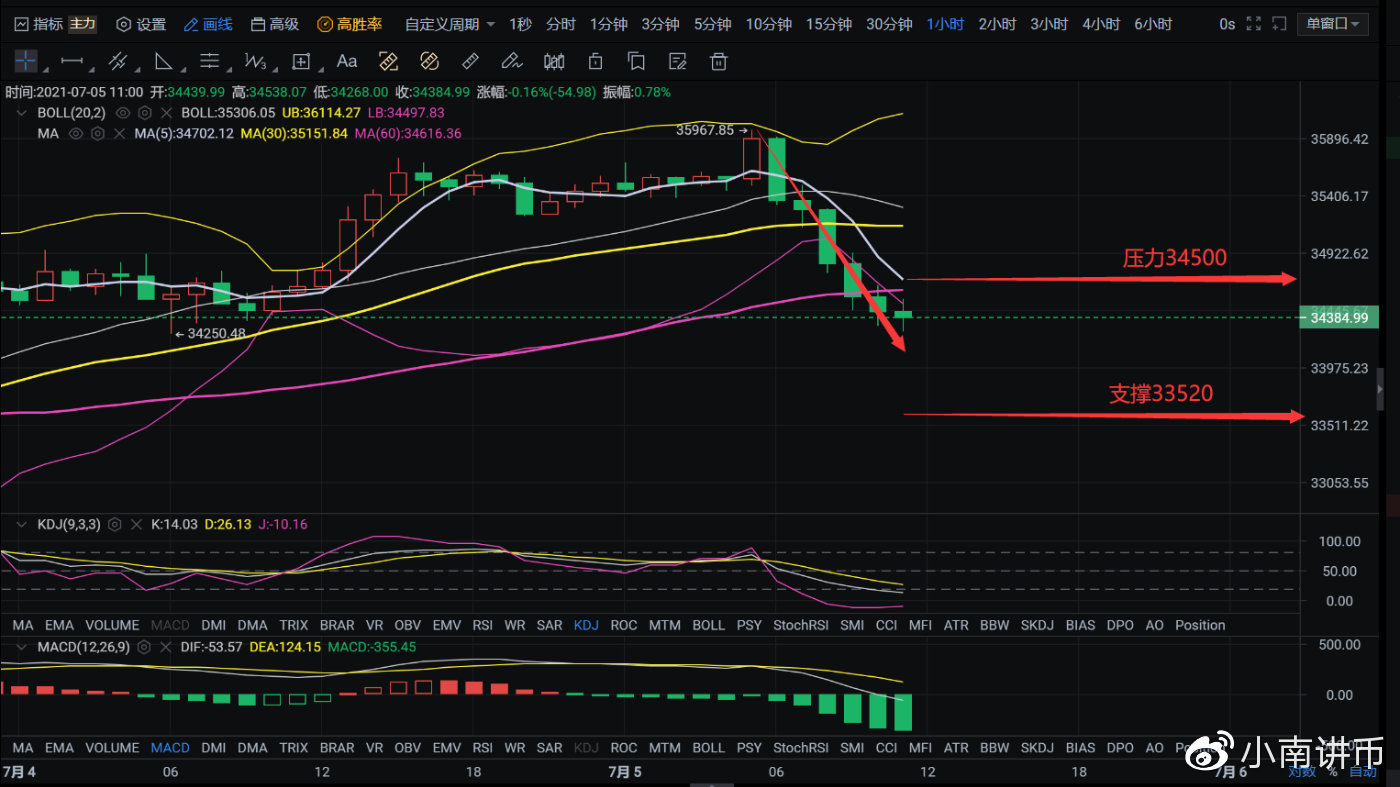Select the W3 wave pattern tool
This screenshot has height=787, width=1400.
click(255, 61)
